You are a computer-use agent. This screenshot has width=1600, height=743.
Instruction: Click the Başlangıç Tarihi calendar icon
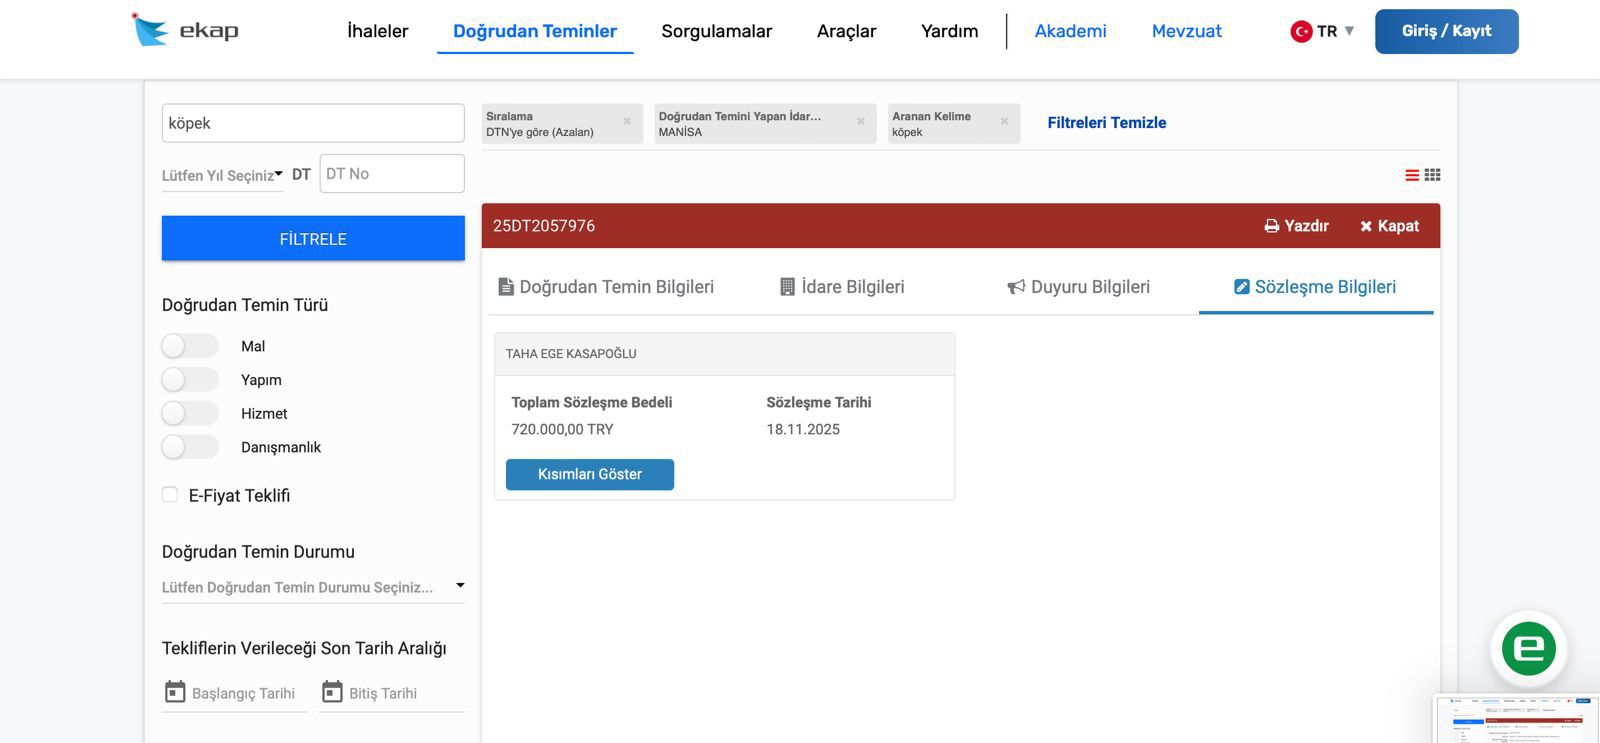tap(175, 692)
